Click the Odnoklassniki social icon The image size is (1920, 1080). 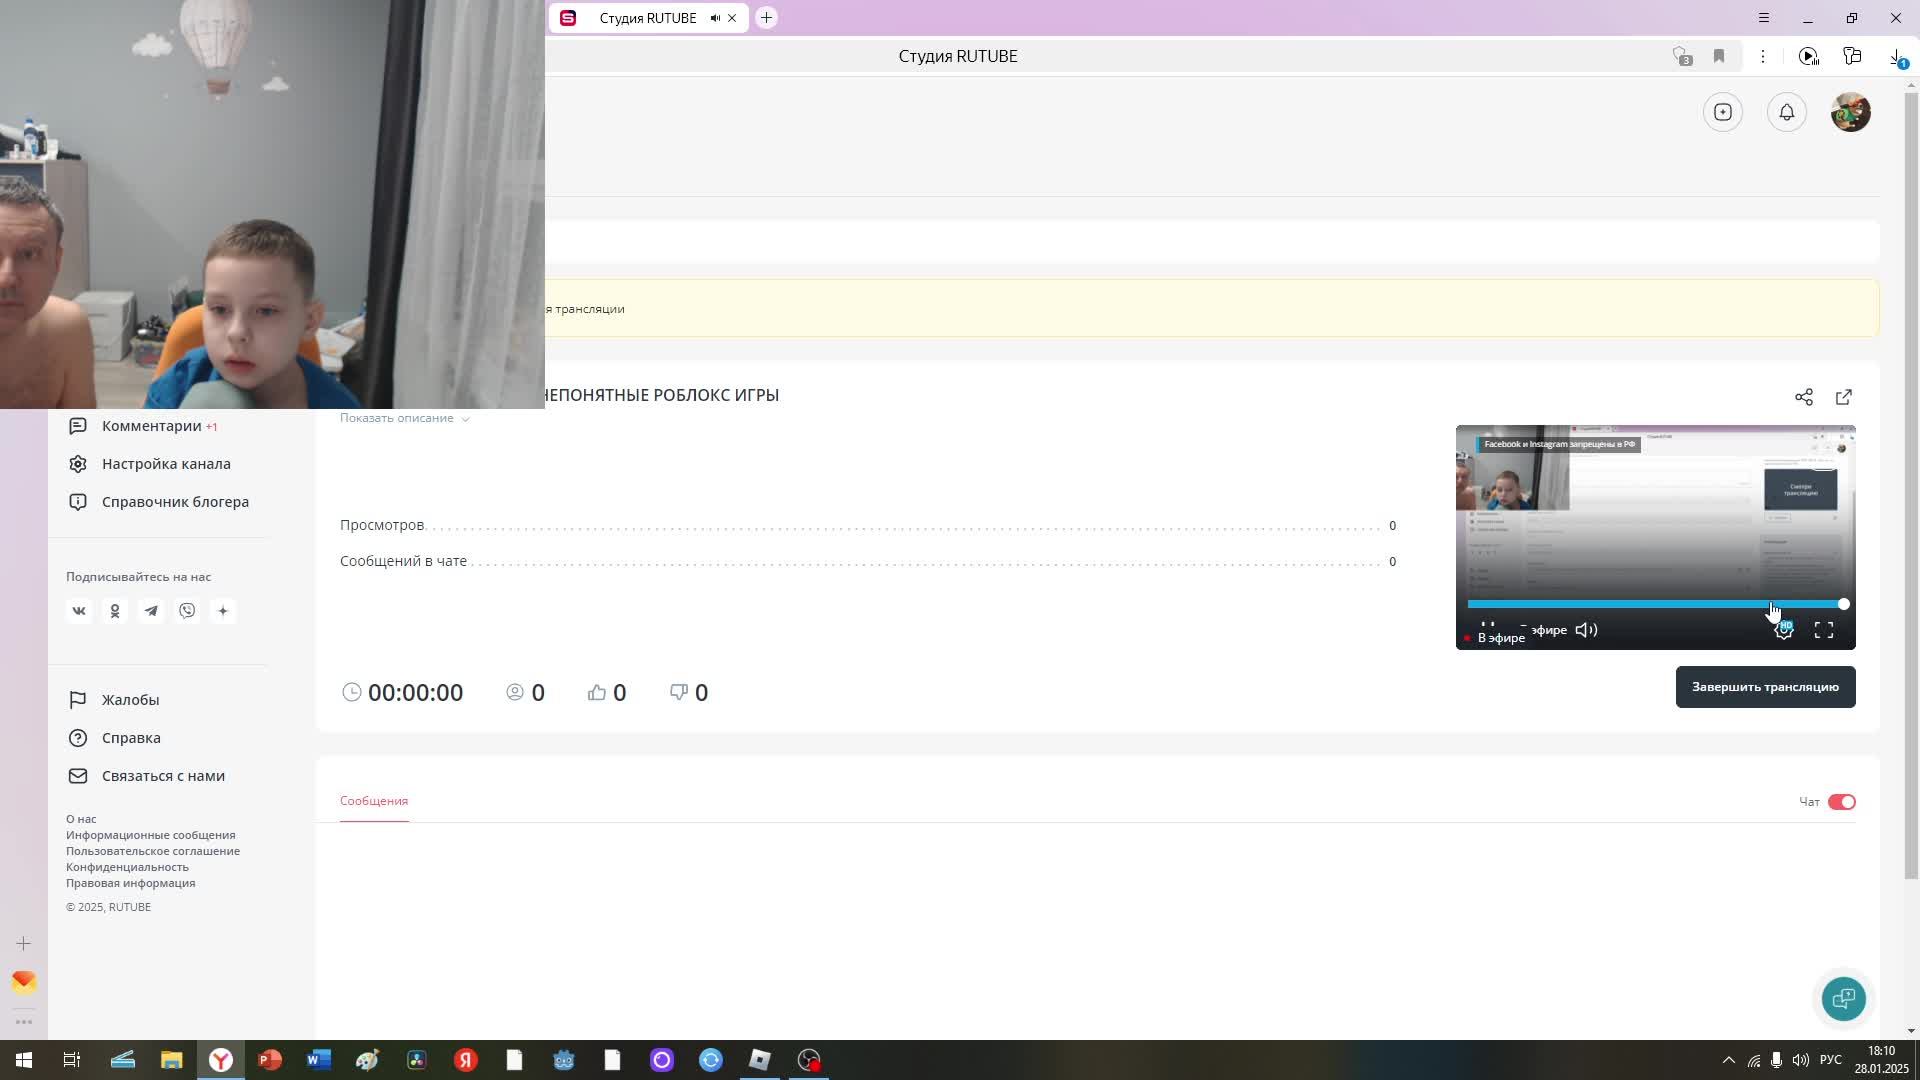click(115, 611)
